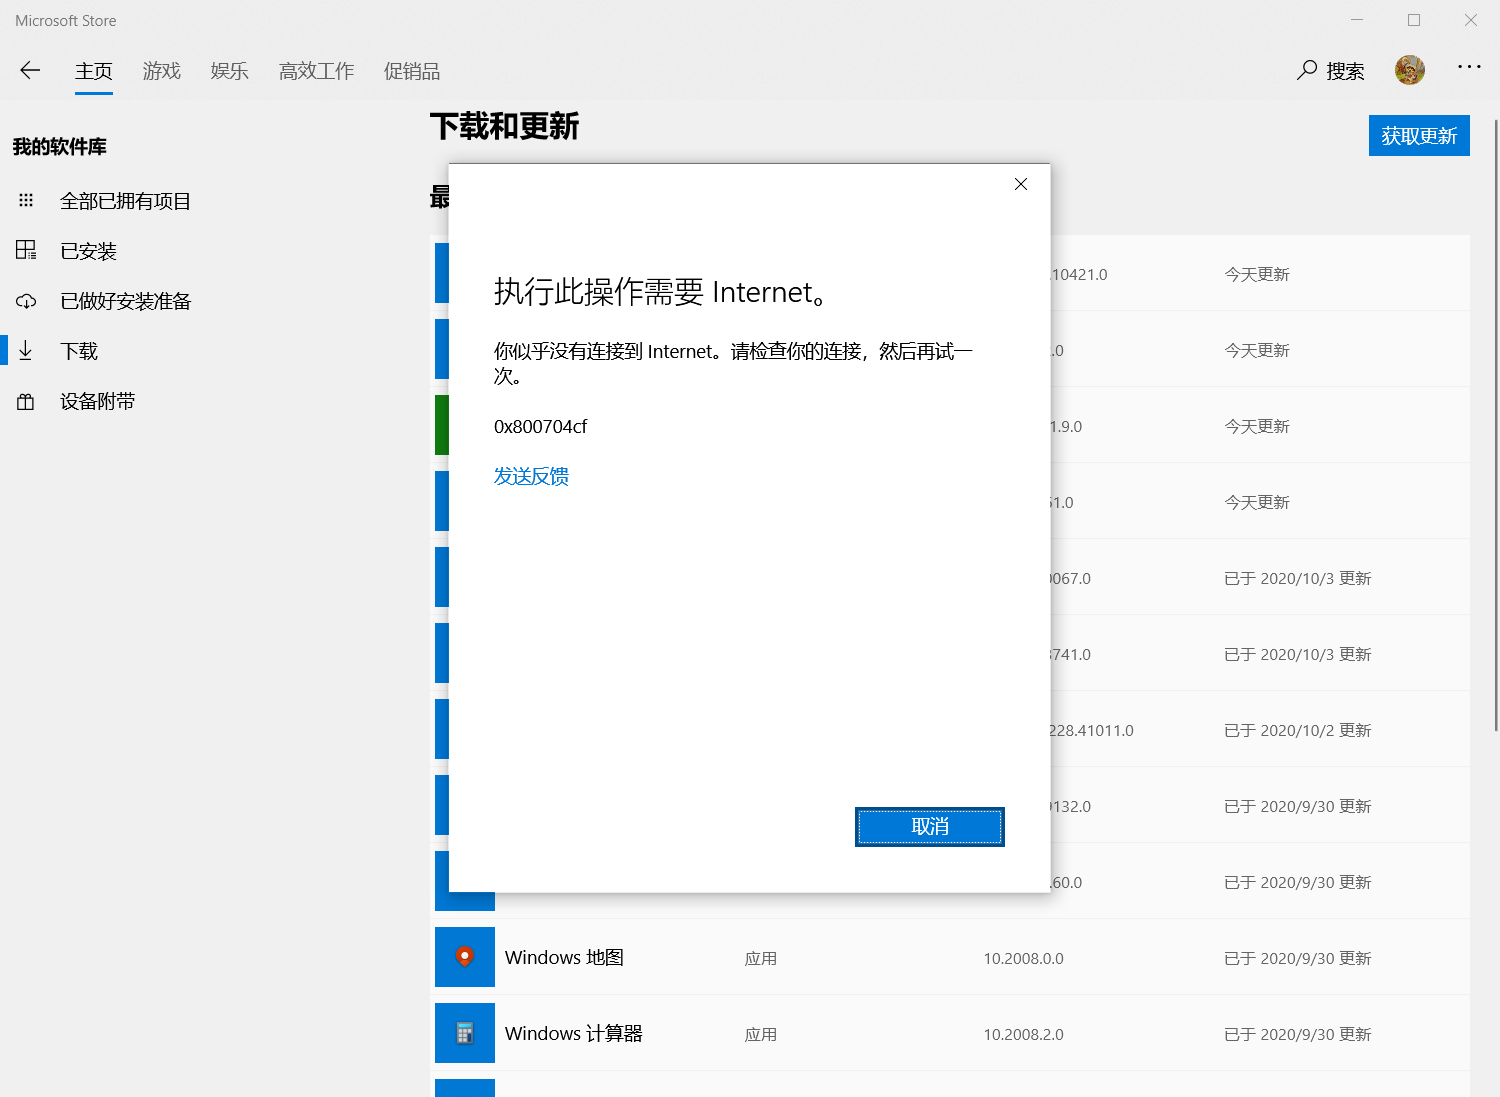Screen dimensions: 1500x1097
Task: Select 已做好安装准备 in the sidebar
Action: tap(125, 301)
